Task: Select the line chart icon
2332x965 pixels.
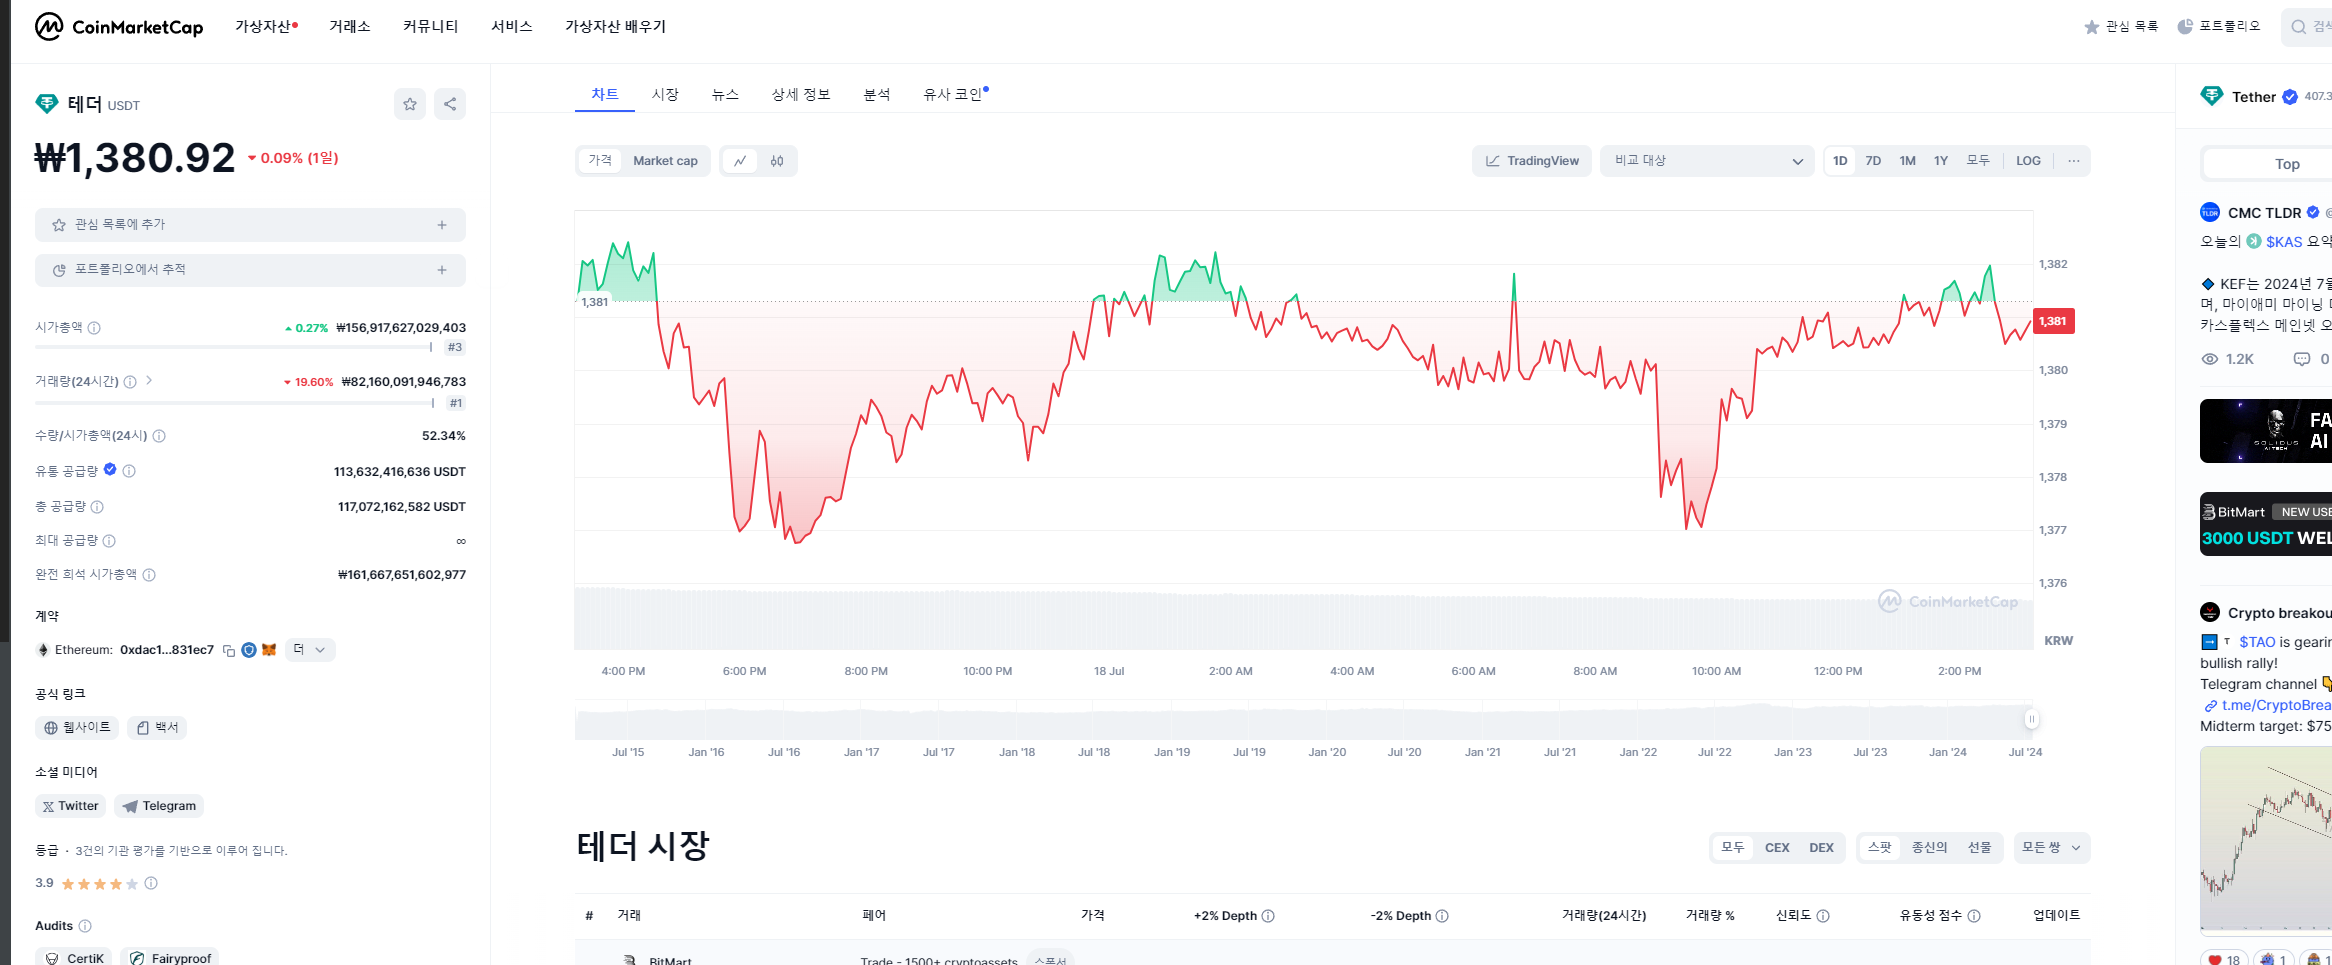Action: tap(740, 161)
